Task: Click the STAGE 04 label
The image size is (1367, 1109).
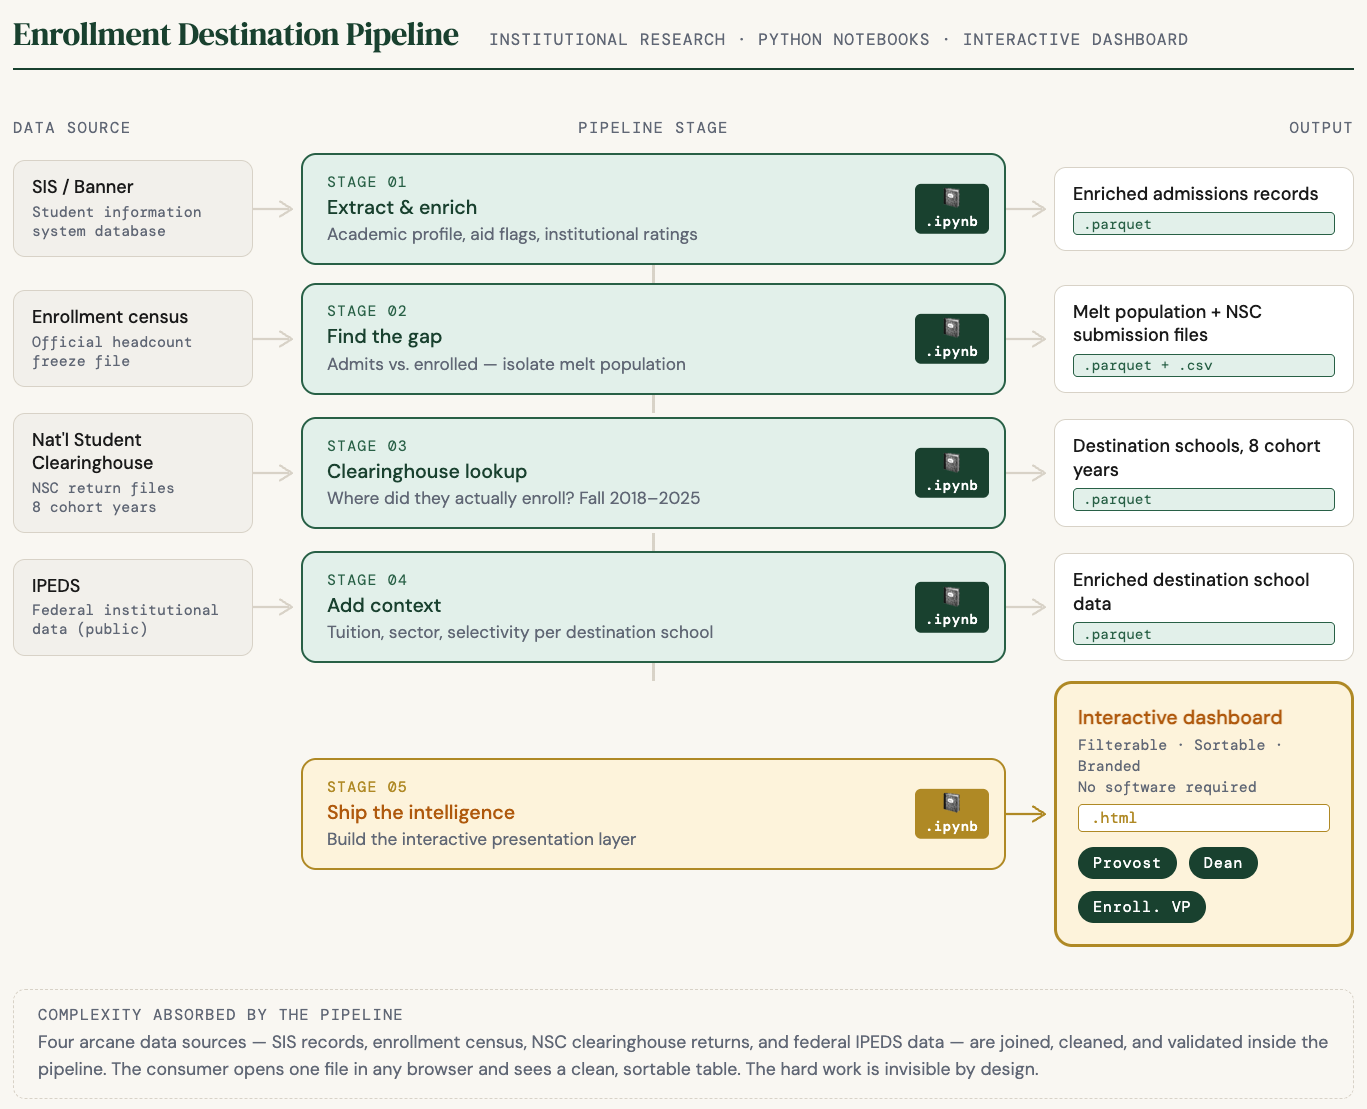Action: pyautogui.click(x=367, y=580)
